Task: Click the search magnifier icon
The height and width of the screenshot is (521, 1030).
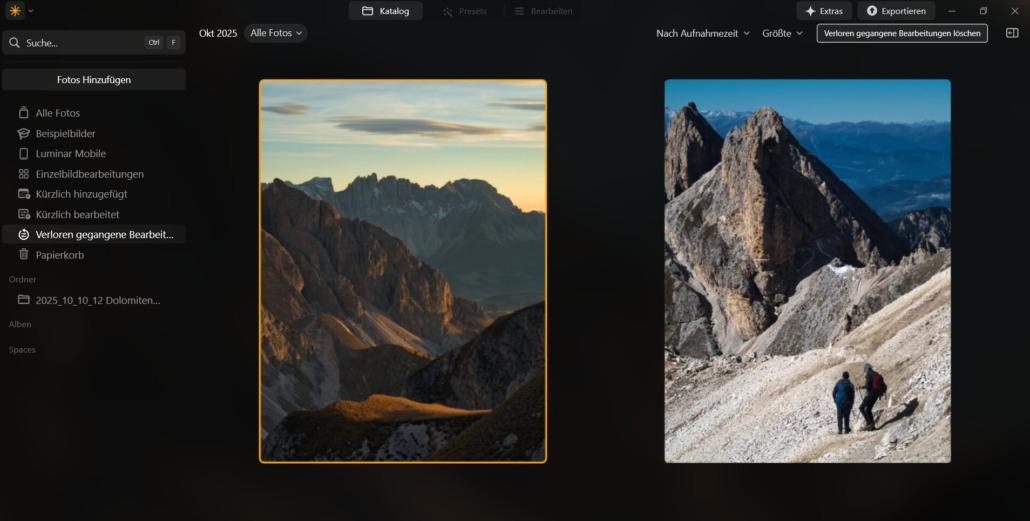Action: click(x=15, y=43)
